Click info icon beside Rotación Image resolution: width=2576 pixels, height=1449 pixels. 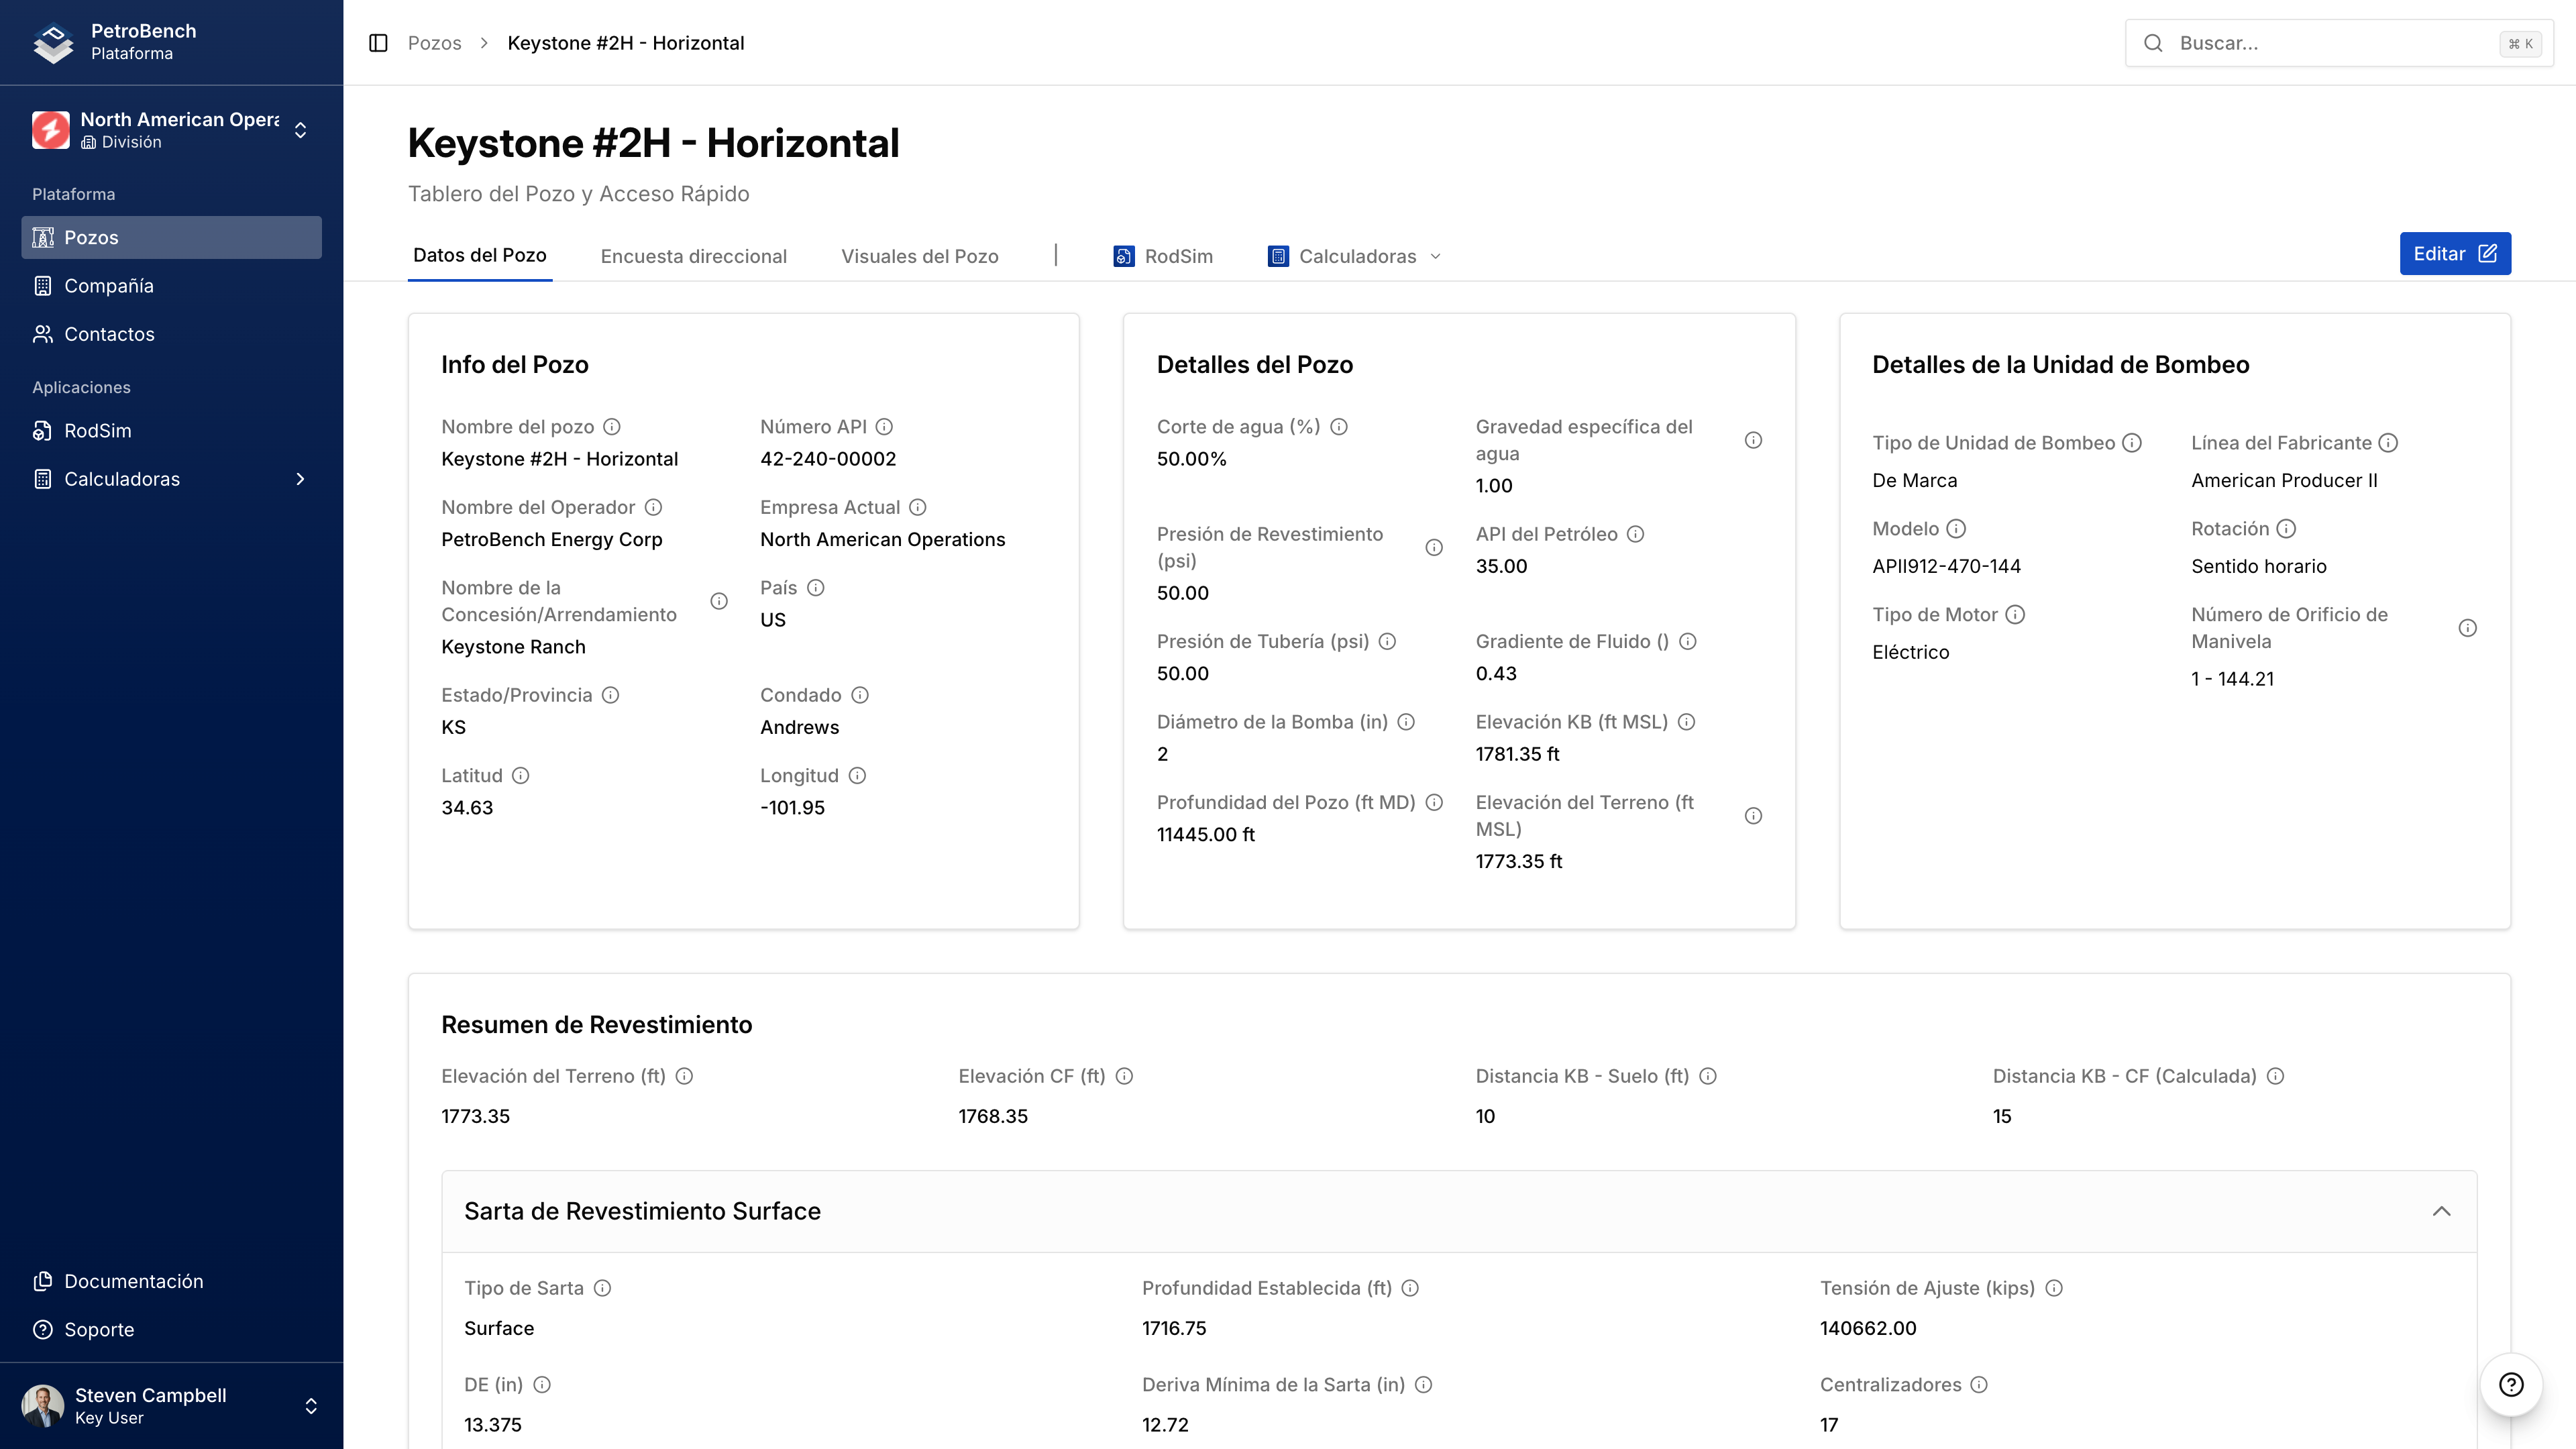click(2286, 529)
